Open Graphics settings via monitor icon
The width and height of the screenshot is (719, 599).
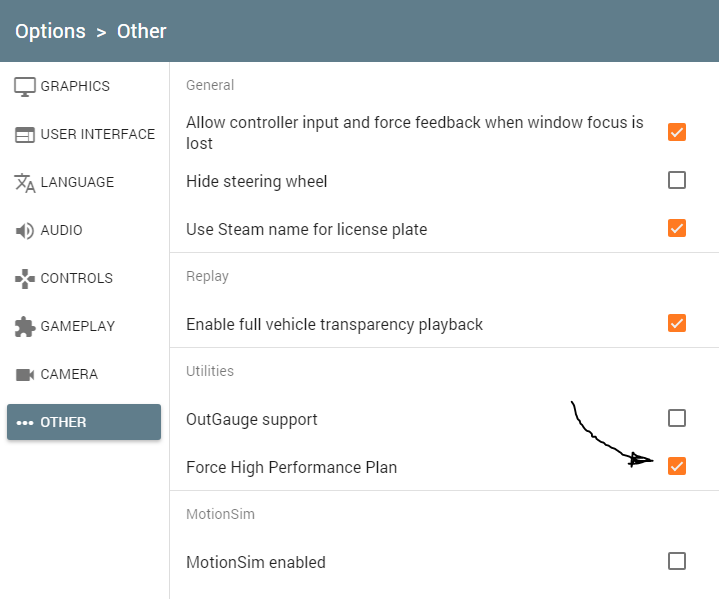25,87
